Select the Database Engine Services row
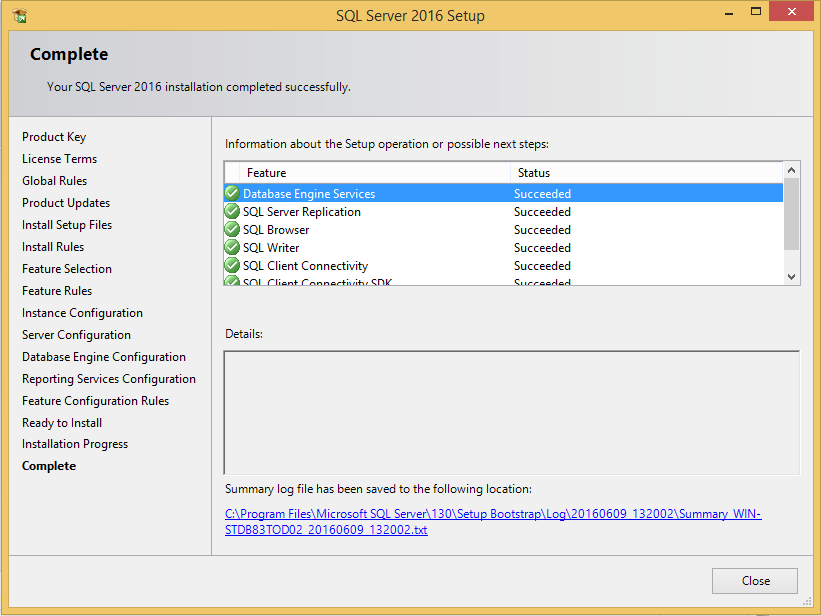The image size is (821, 616). [x=309, y=194]
